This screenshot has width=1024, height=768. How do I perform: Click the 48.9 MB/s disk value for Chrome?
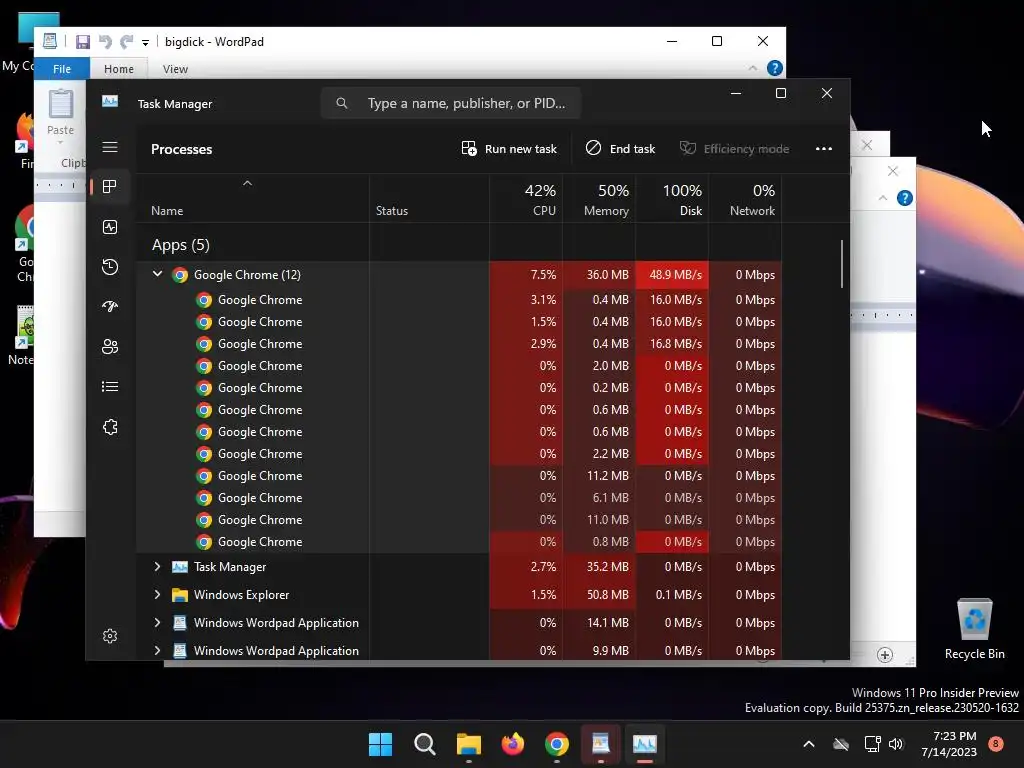(x=672, y=275)
